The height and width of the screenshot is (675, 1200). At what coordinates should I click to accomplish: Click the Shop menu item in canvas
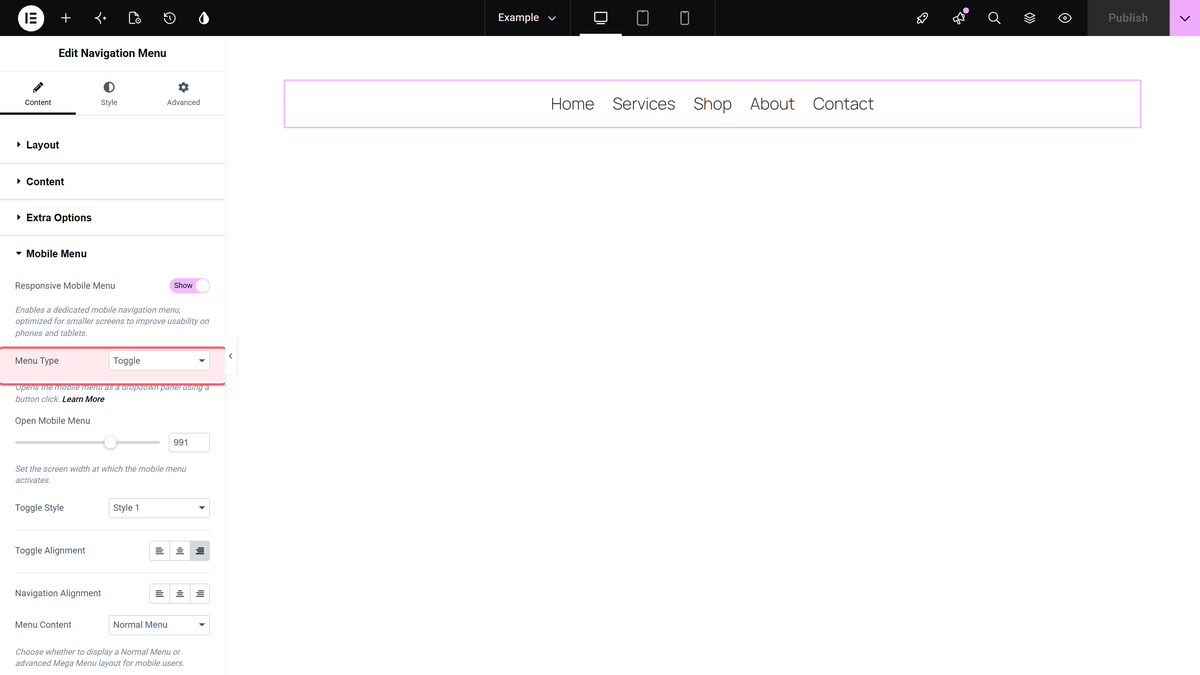(x=713, y=104)
